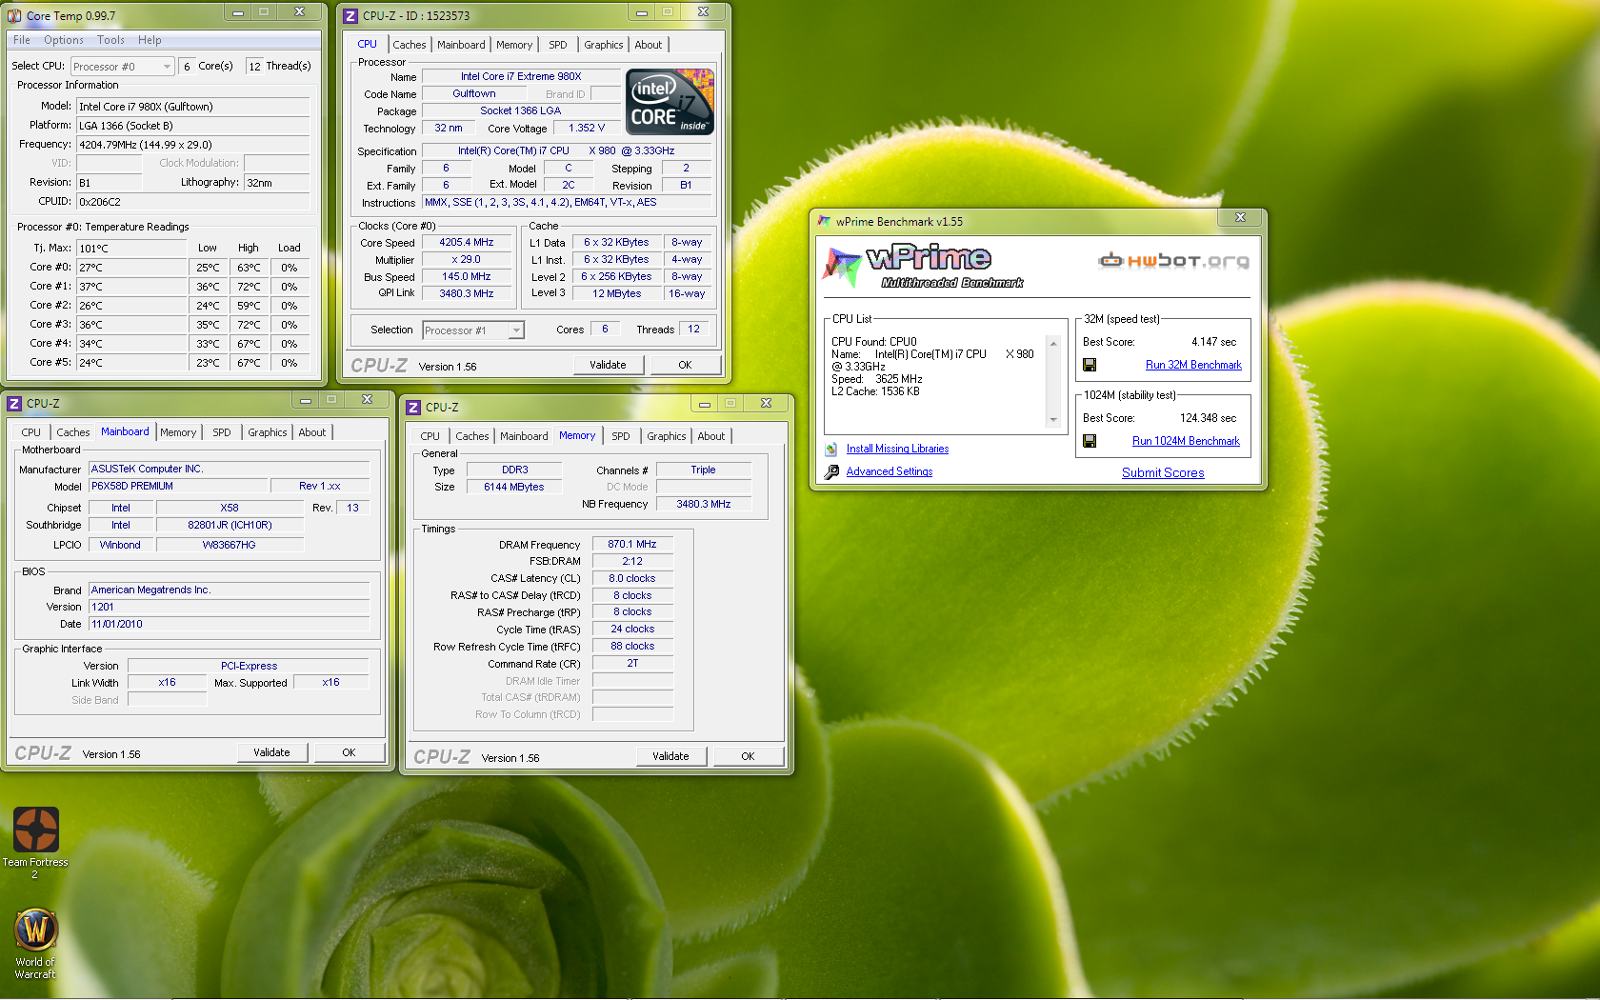Click the Manufacturer ASUSTeK Computer field

229,469
